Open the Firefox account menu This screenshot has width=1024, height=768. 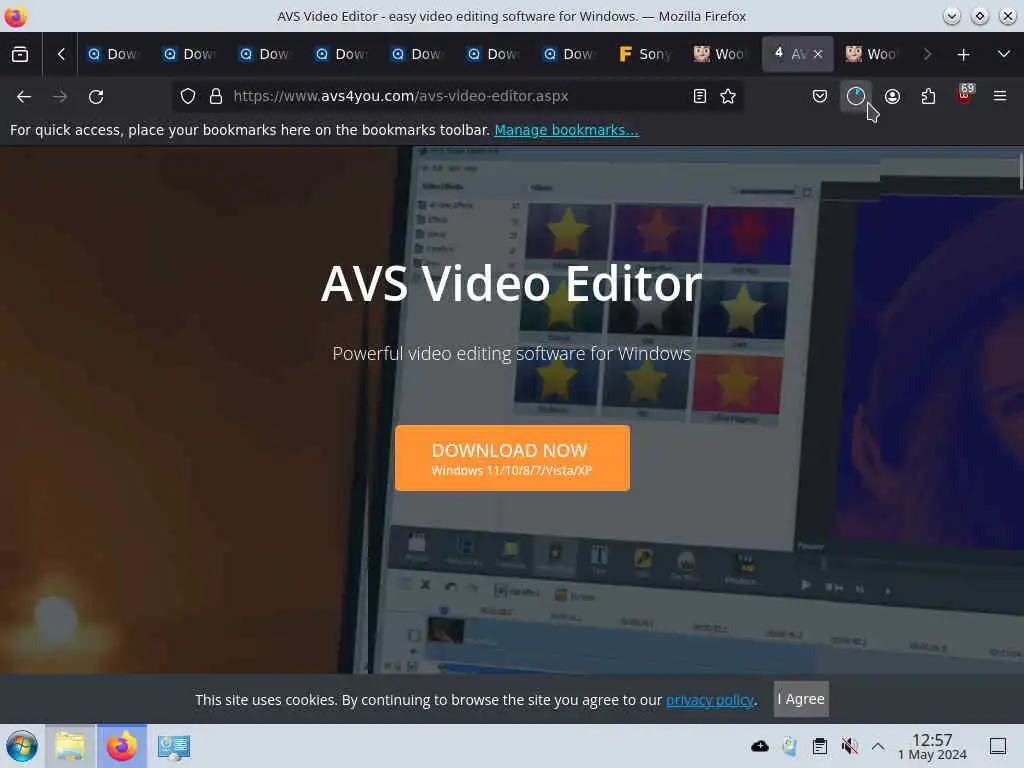click(892, 97)
